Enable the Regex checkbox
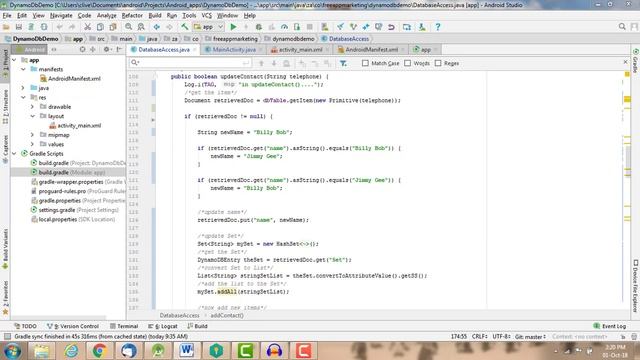The width and height of the screenshot is (640, 360). [438, 63]
